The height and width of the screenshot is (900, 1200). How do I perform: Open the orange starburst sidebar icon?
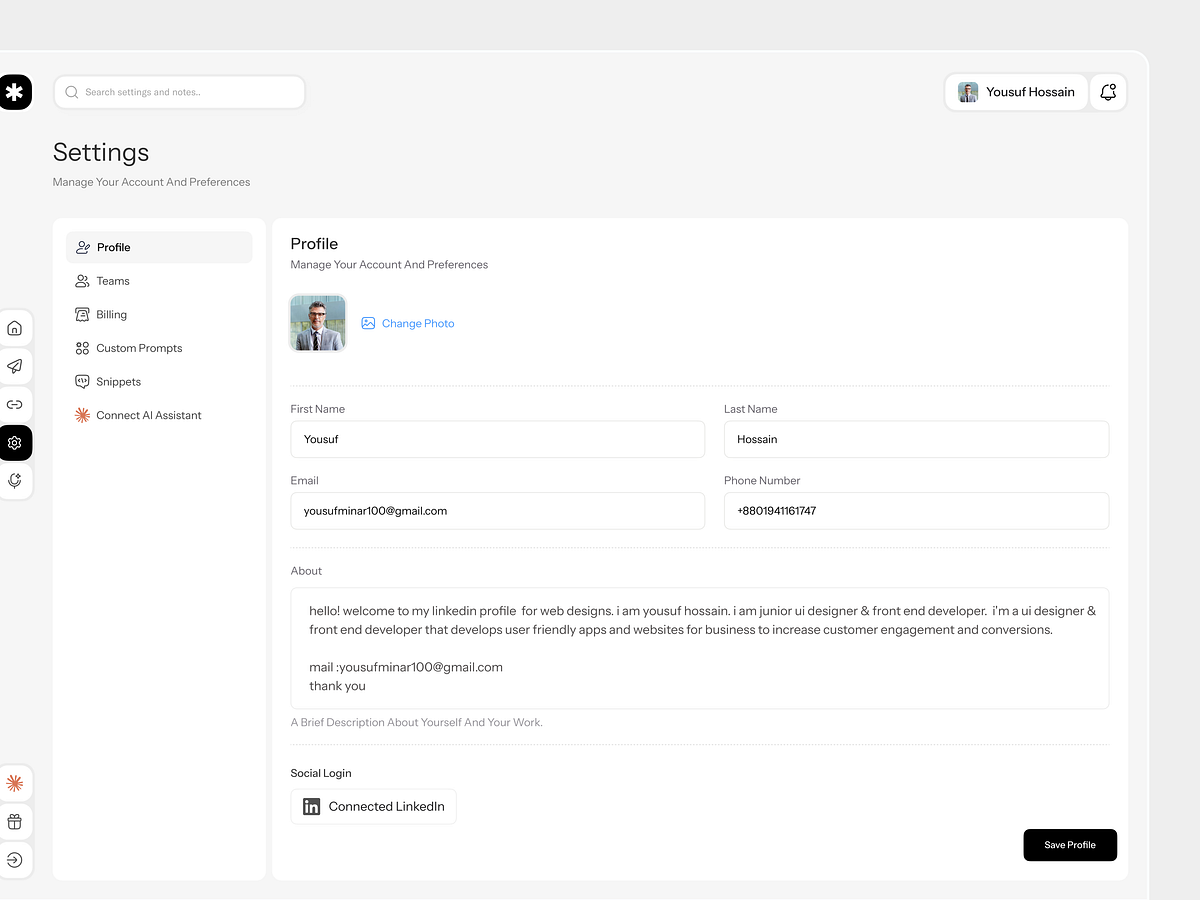(15, 784)
